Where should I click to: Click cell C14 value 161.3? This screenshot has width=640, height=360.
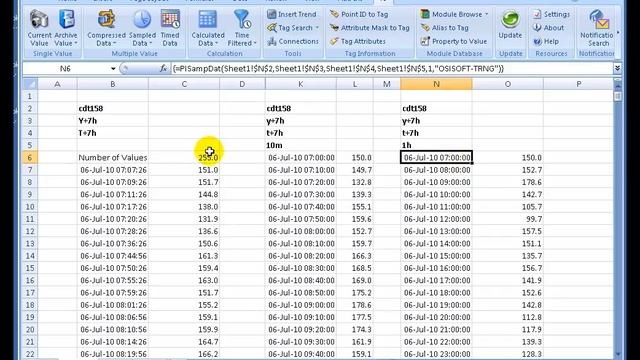[184, 256]
